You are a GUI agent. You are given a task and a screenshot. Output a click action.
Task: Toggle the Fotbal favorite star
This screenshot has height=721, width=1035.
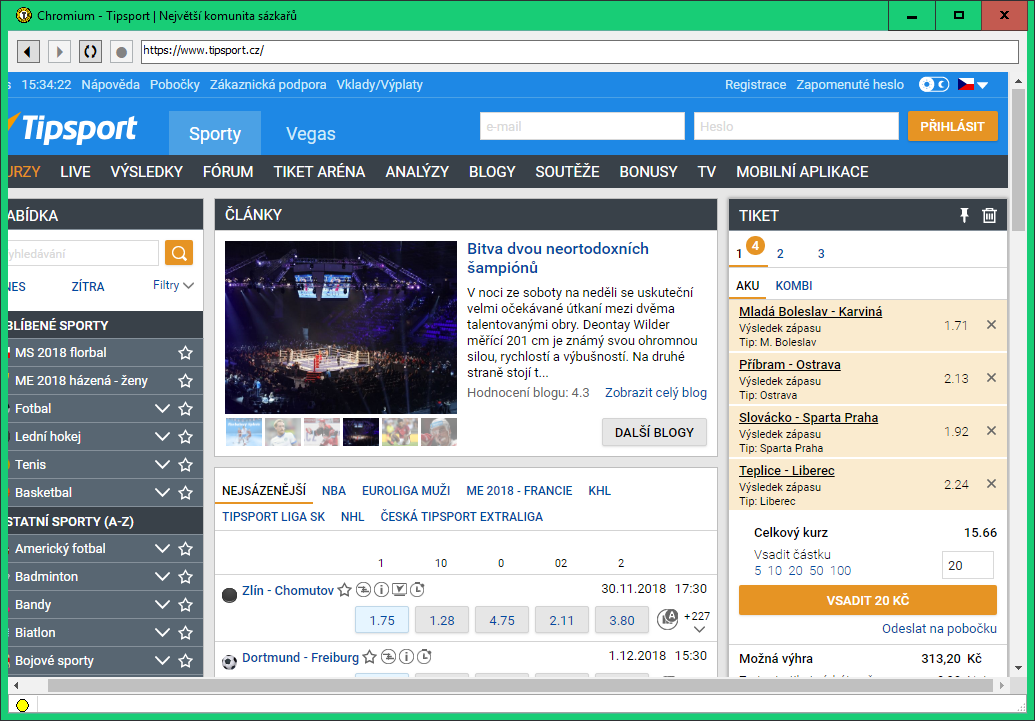[x=185, y=409]
